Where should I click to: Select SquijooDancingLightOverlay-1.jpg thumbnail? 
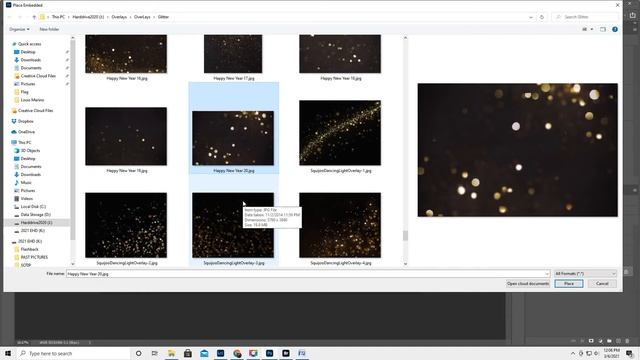pyautogui.click(x=340, y=133)
